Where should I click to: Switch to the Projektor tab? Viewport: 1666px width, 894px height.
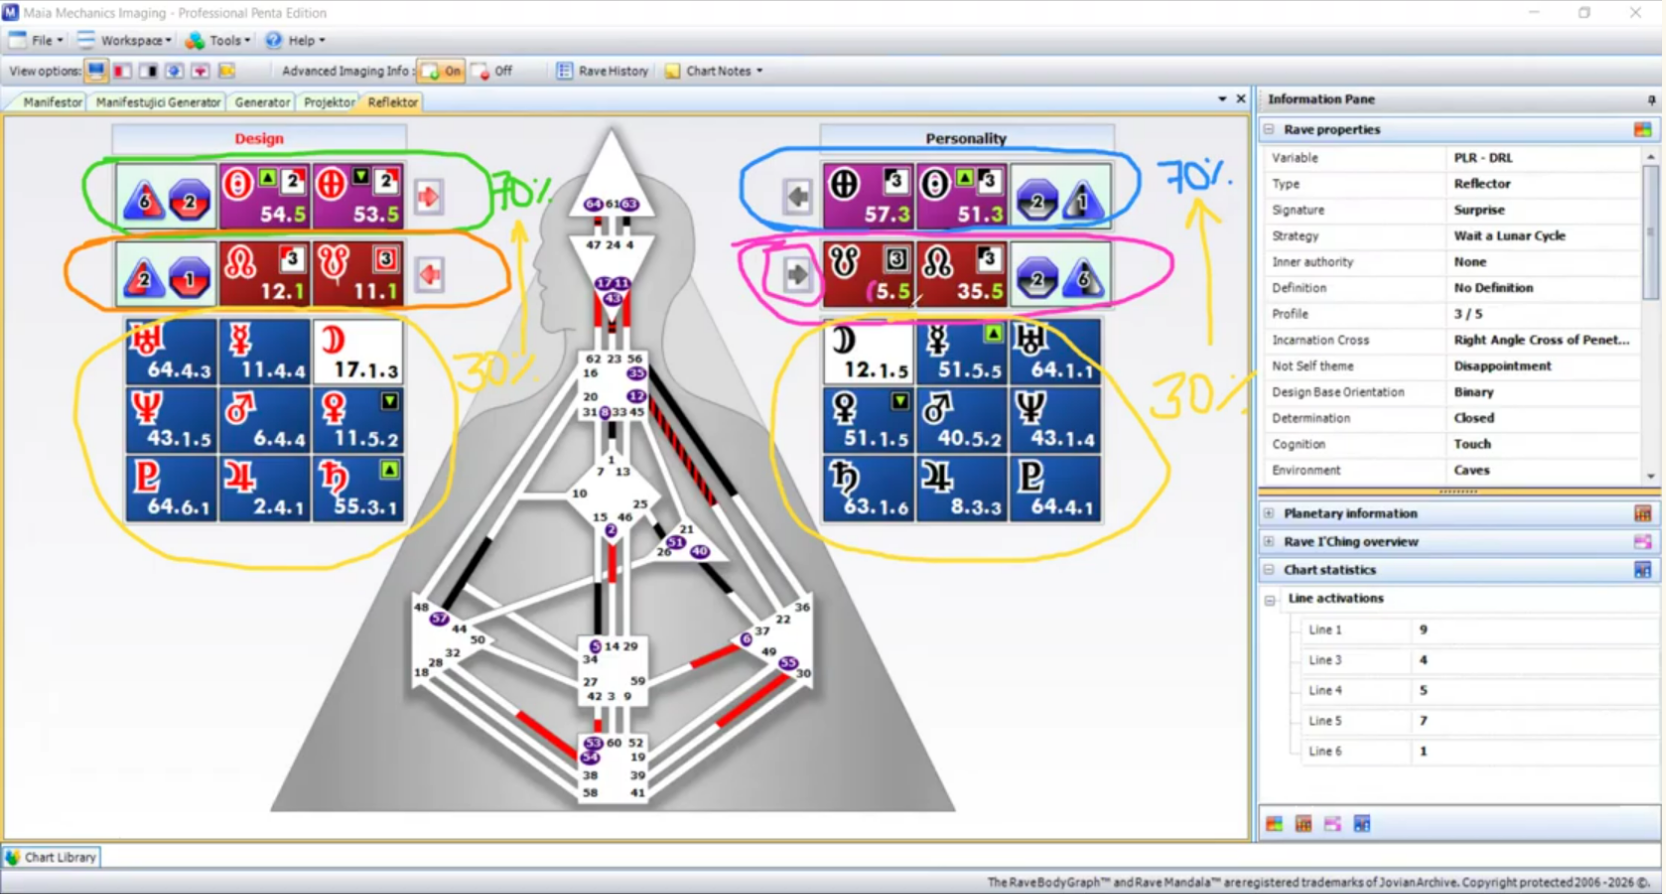329,102
